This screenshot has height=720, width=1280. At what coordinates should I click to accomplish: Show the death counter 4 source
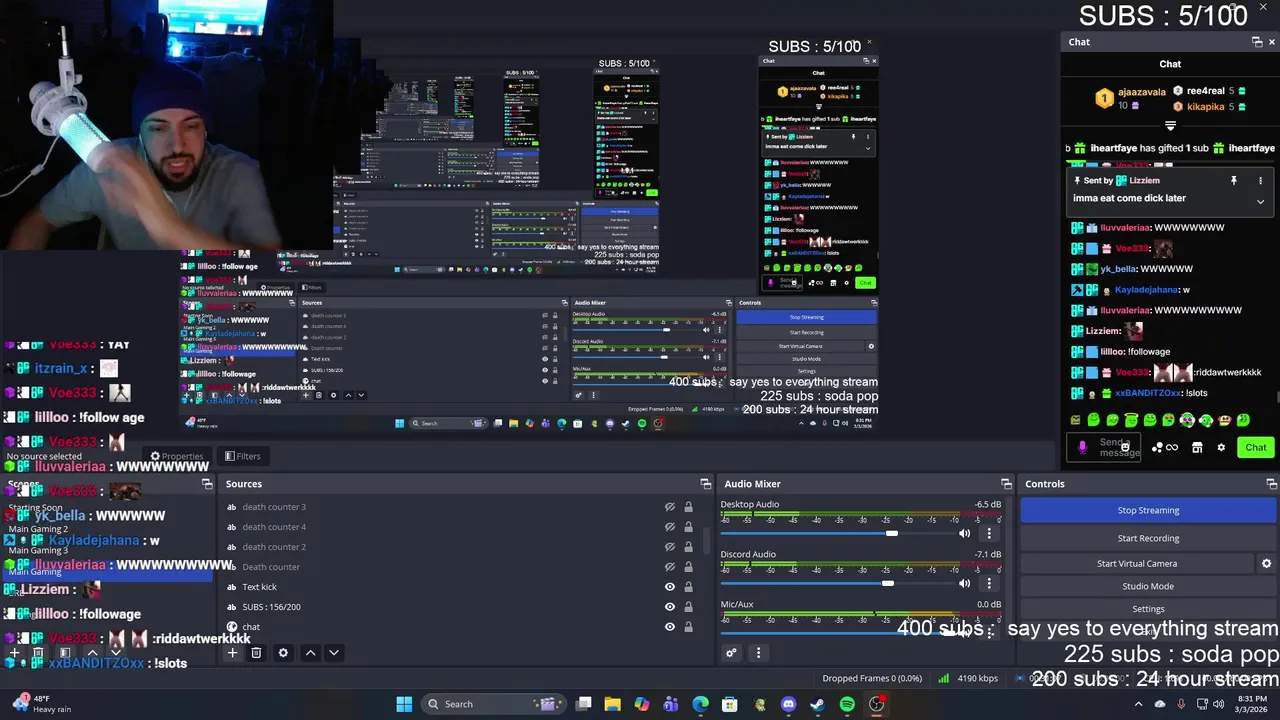670,527
